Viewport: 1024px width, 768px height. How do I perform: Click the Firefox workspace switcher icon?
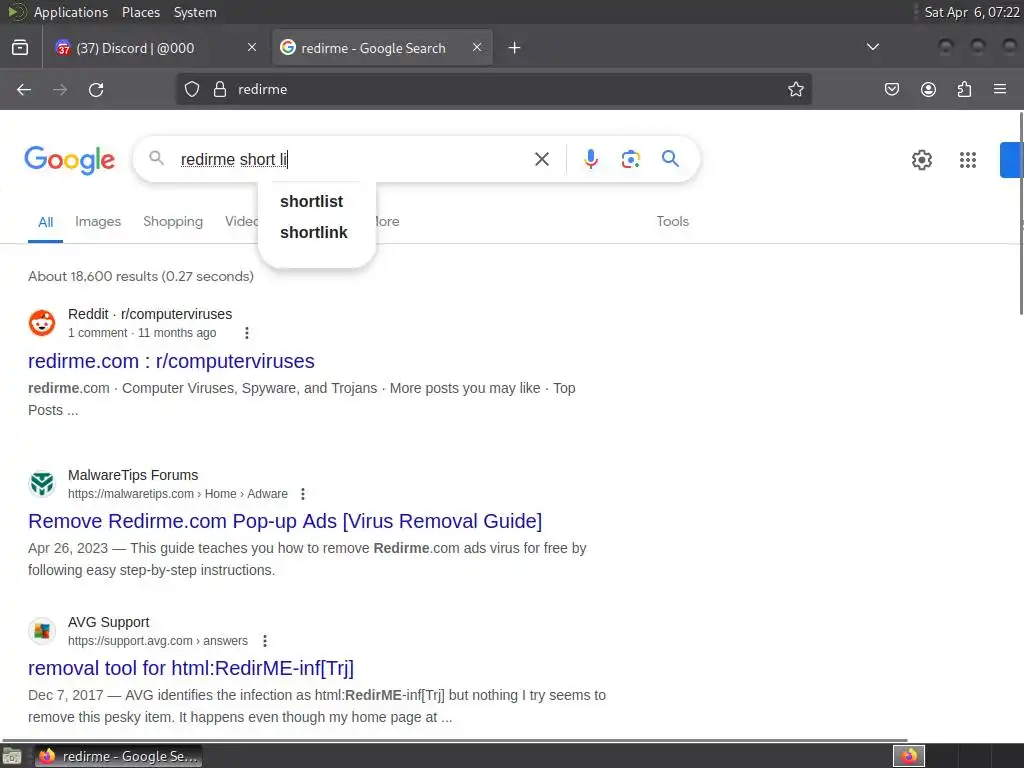click(x=909, y=756)
